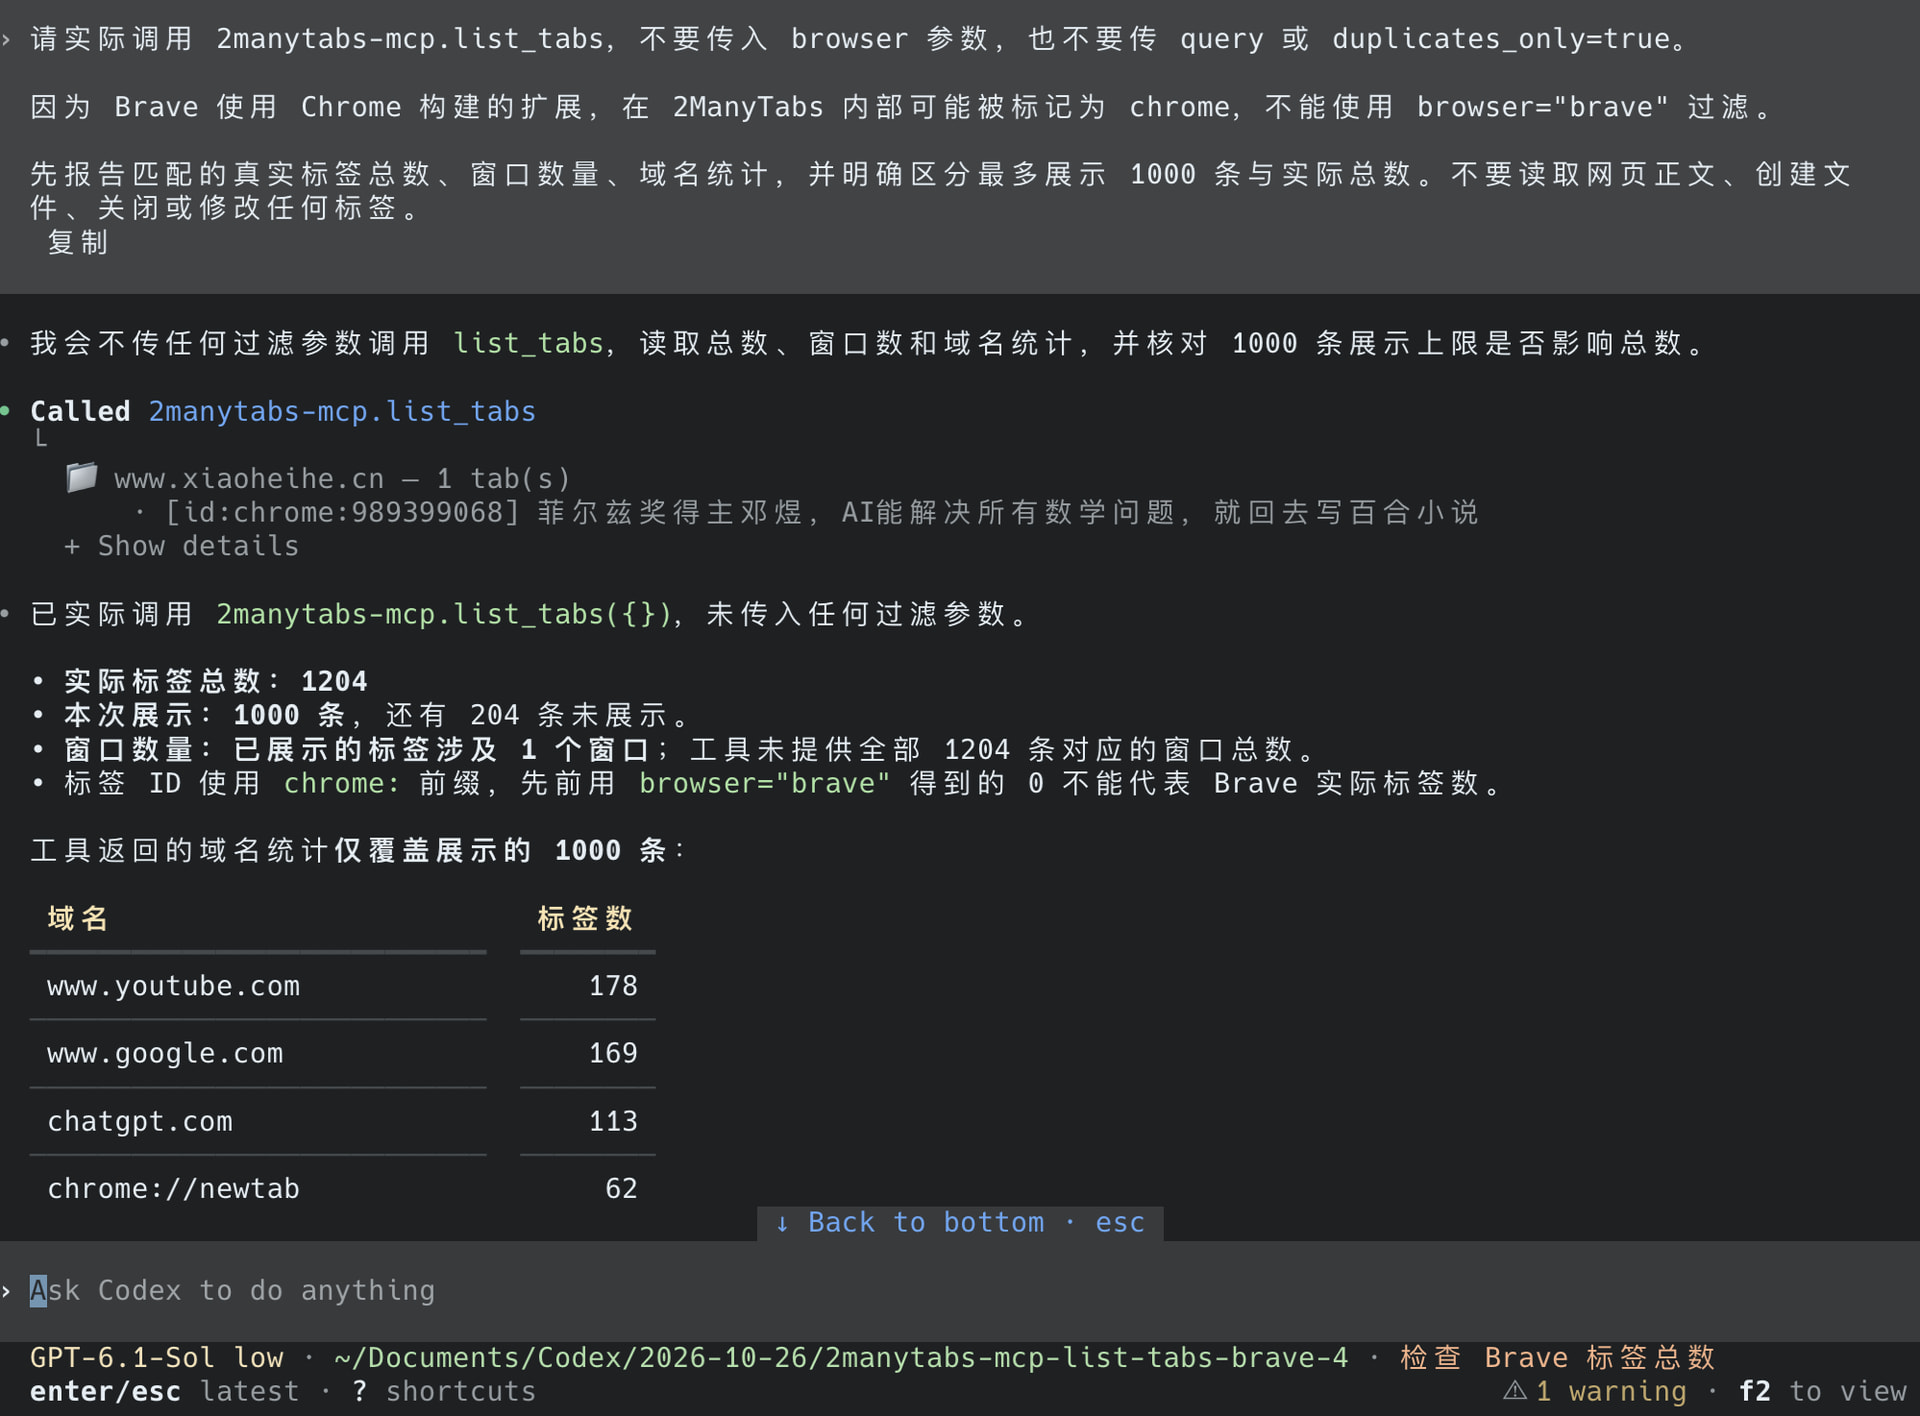
Task: Click the 检查 Brave 标签总数 status title
Action: click(1557, 1357)
